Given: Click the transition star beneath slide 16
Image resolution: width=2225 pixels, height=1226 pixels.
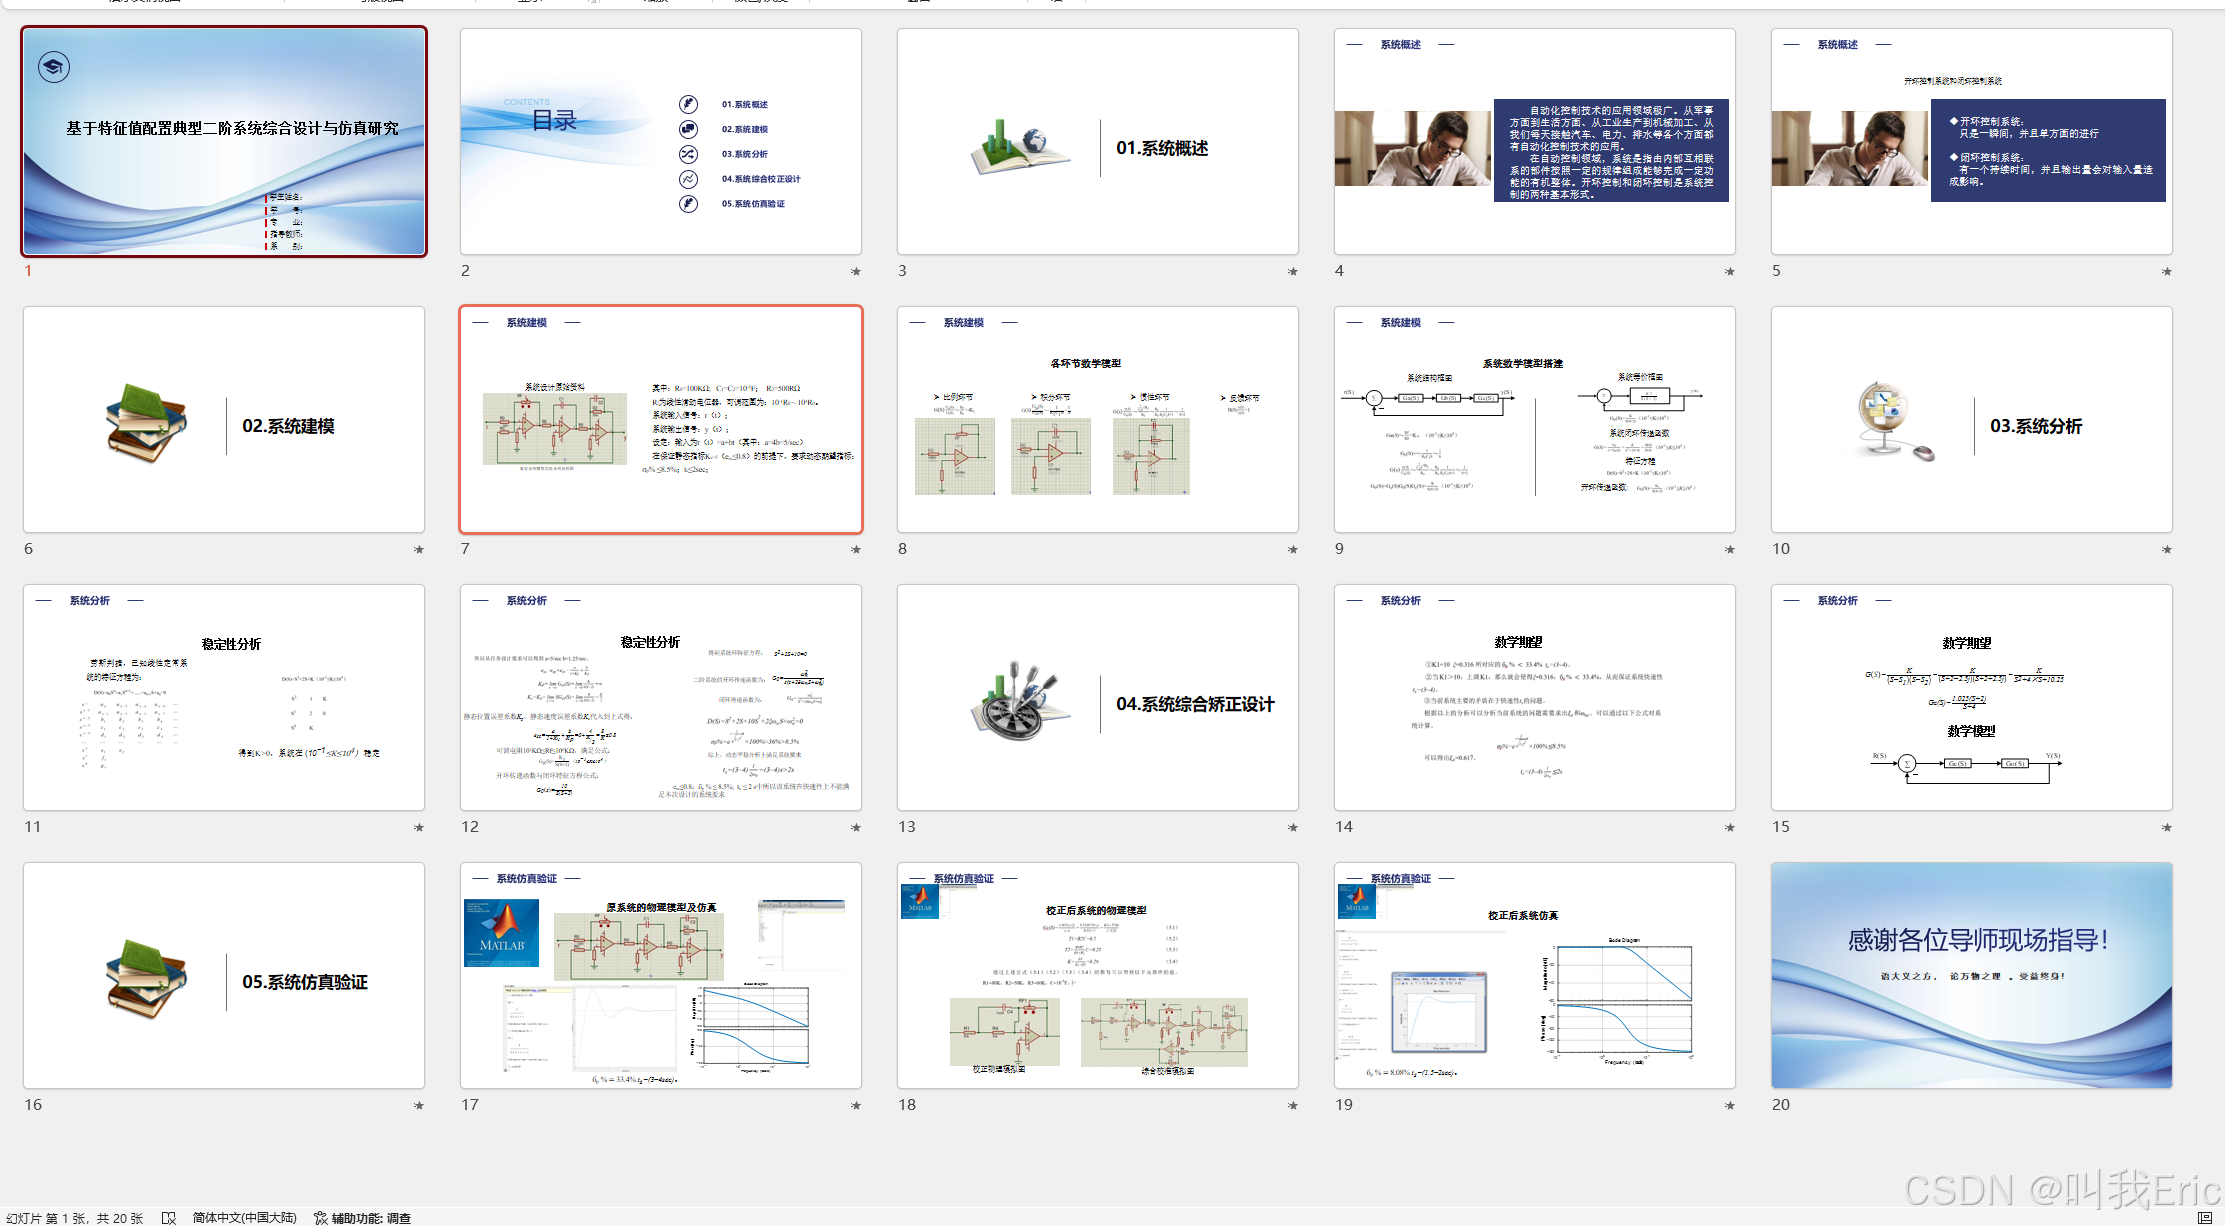Looking at the screenshot, I should coord(418,1105).
